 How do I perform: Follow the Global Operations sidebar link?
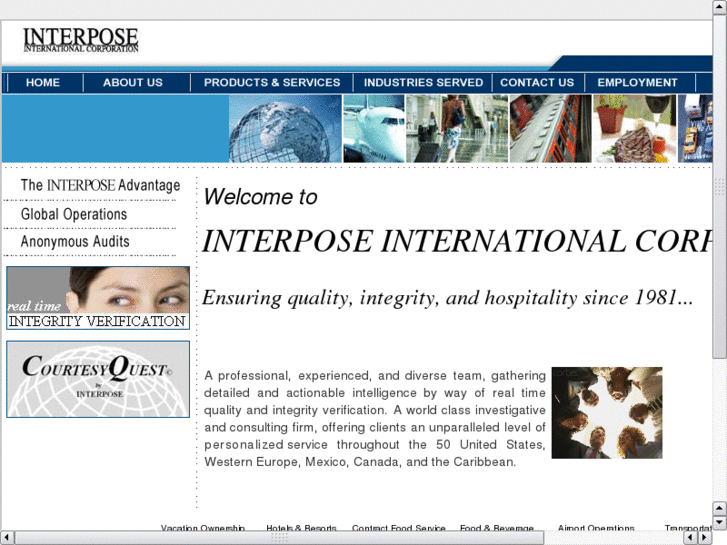click(74, 214)
